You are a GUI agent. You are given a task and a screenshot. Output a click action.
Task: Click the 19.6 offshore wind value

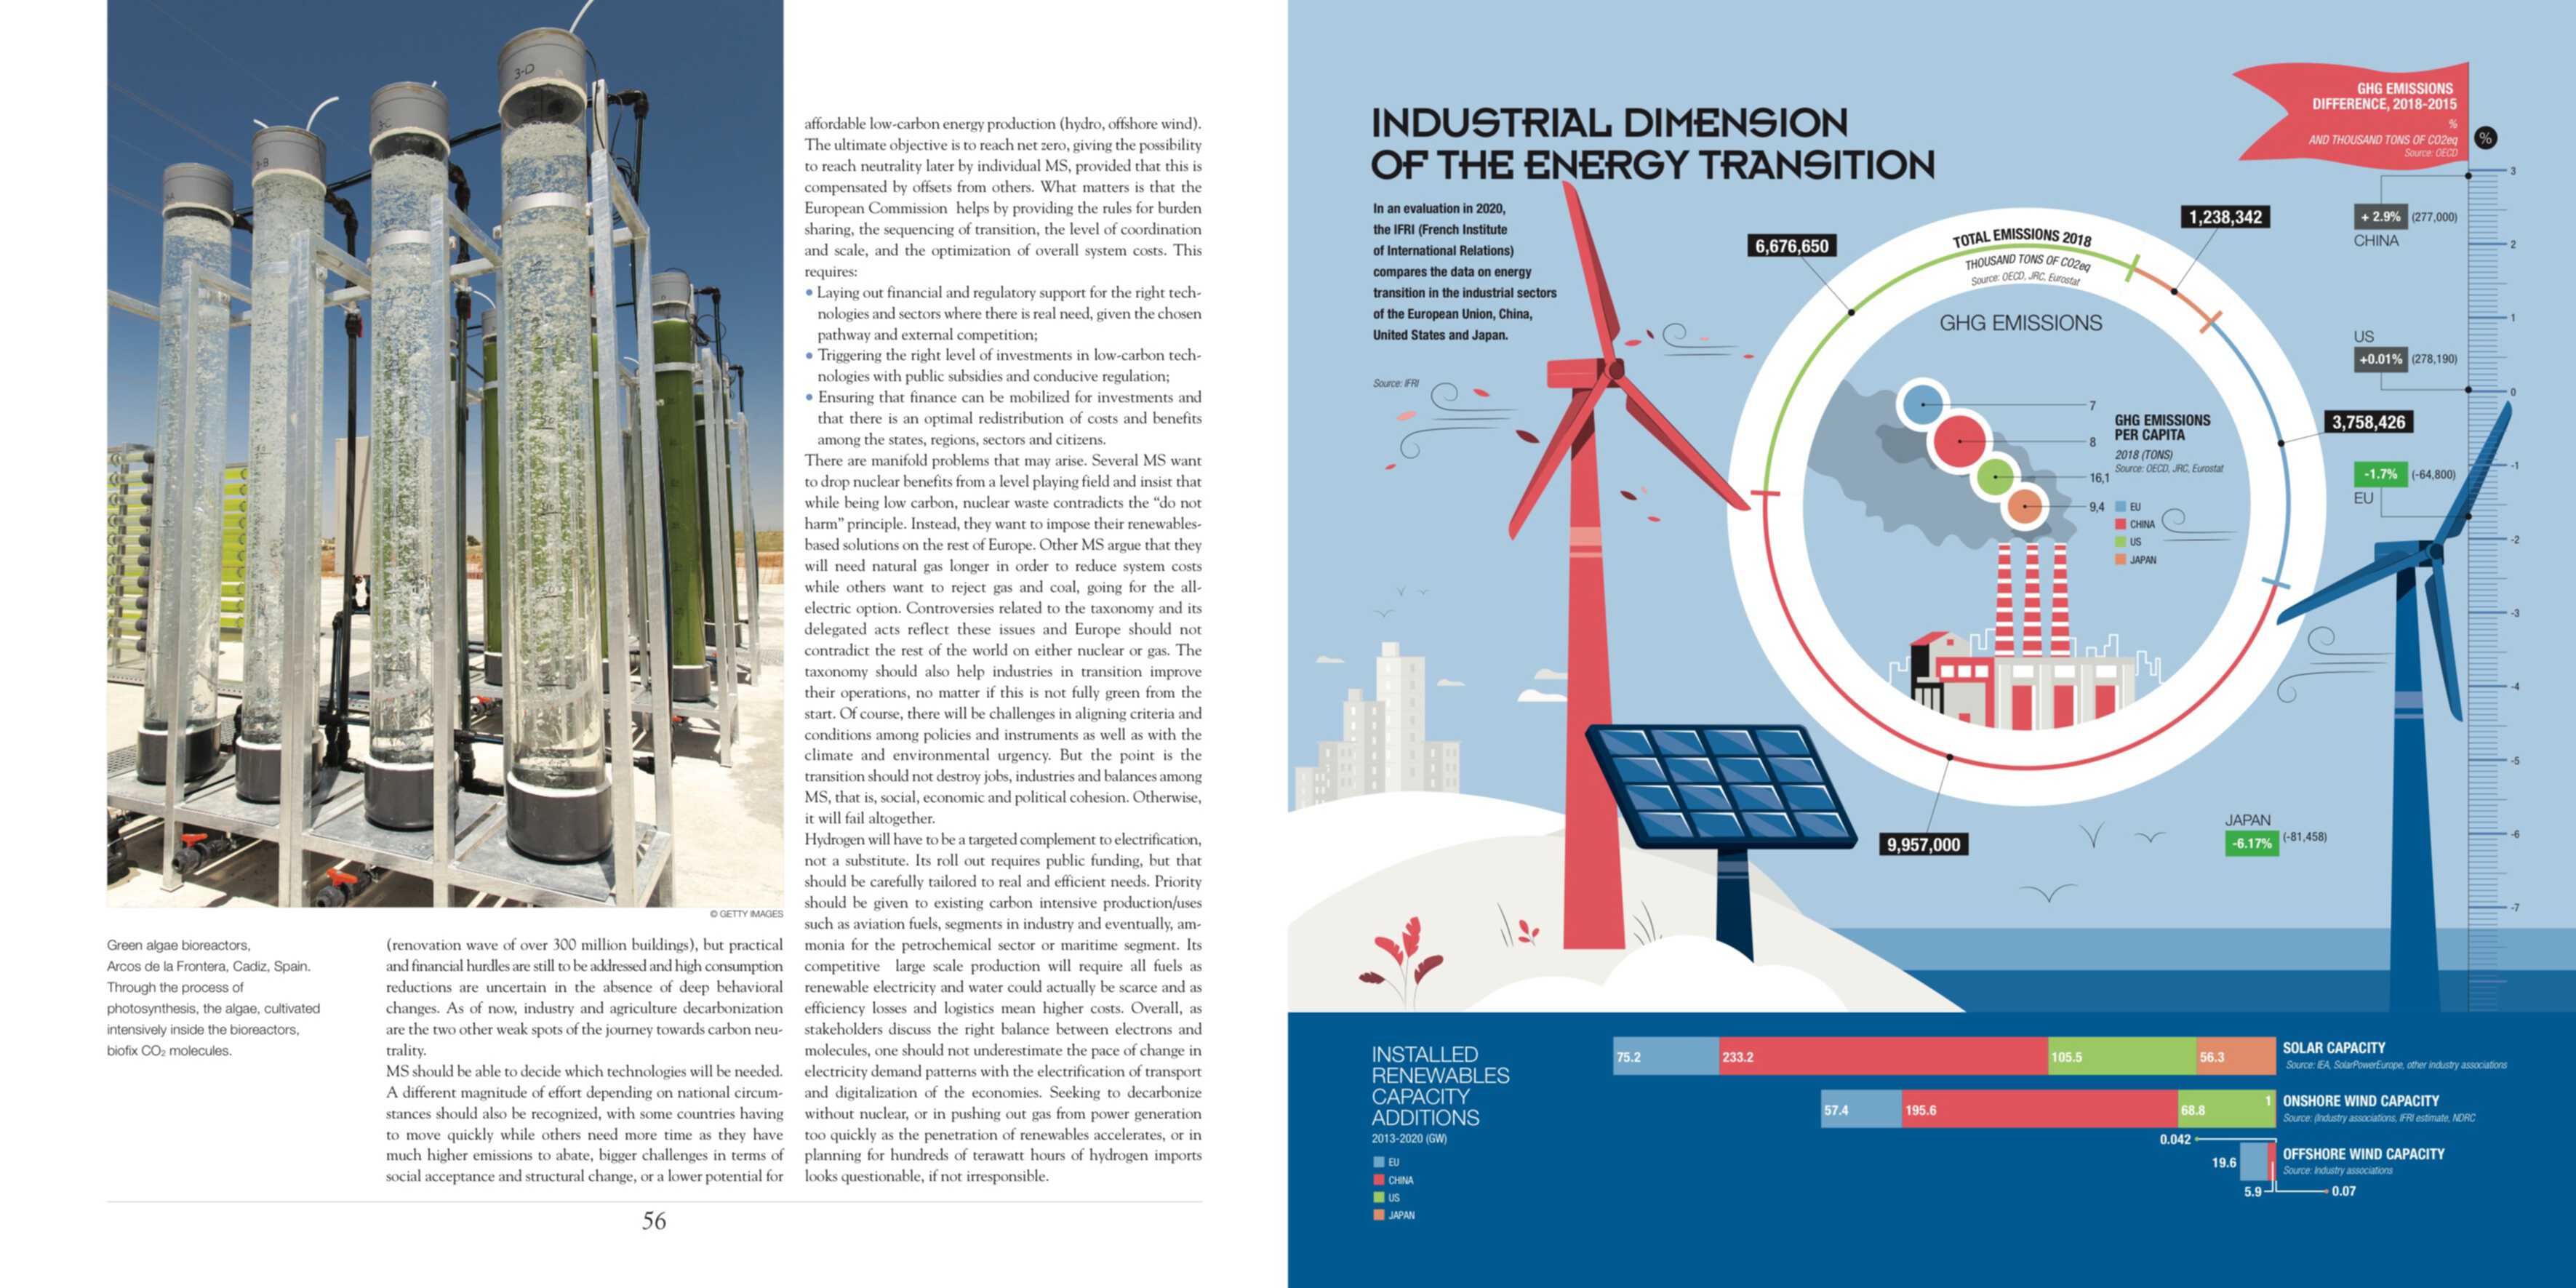2224,1162
